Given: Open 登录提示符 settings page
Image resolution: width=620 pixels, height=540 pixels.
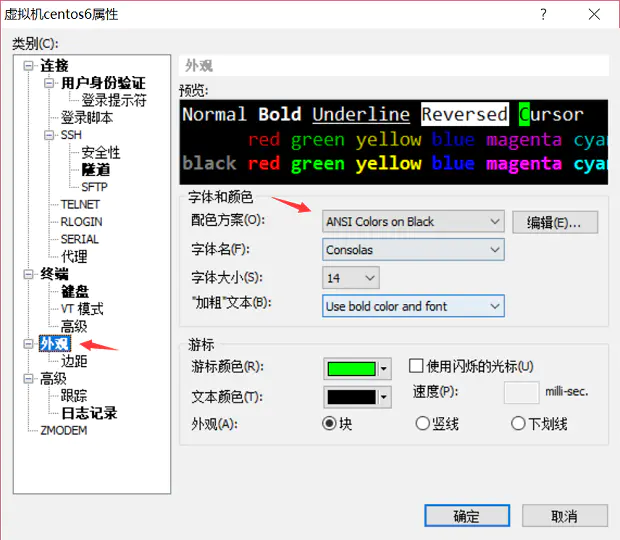Looking at the screenshot, I should coord(114,100).
